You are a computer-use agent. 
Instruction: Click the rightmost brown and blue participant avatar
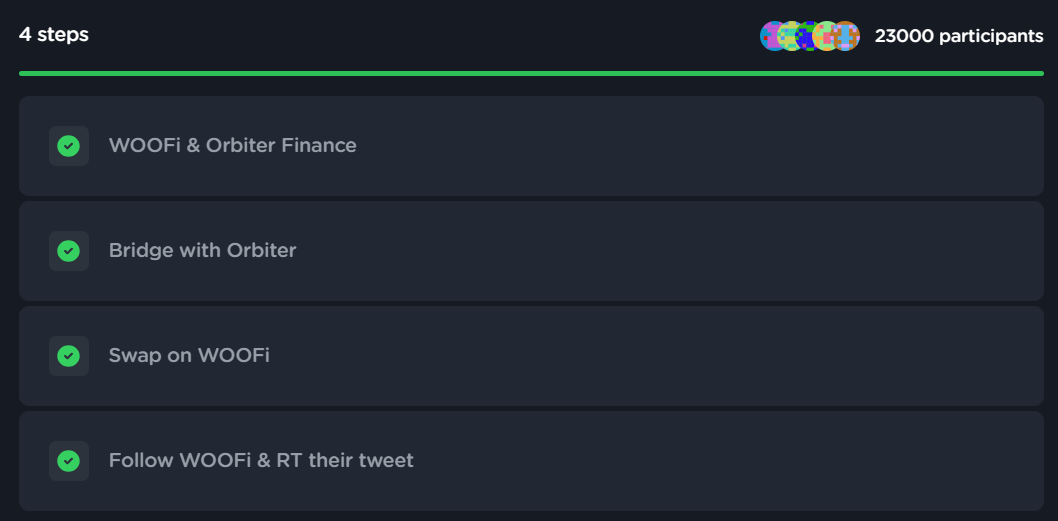[847, 36]
